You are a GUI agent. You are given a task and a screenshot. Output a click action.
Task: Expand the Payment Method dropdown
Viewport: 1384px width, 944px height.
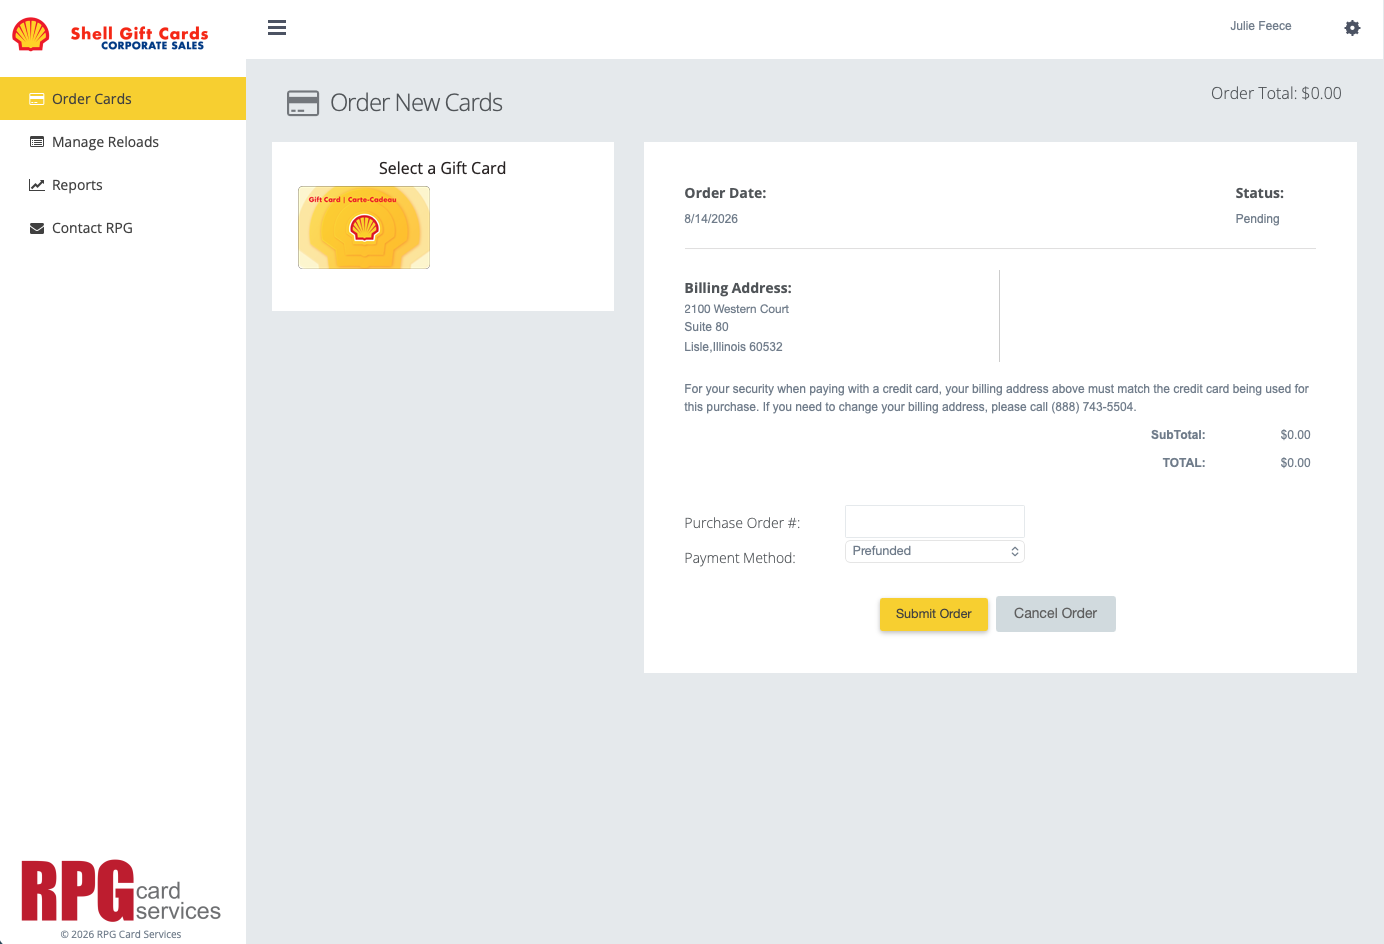tap(935, 551)
